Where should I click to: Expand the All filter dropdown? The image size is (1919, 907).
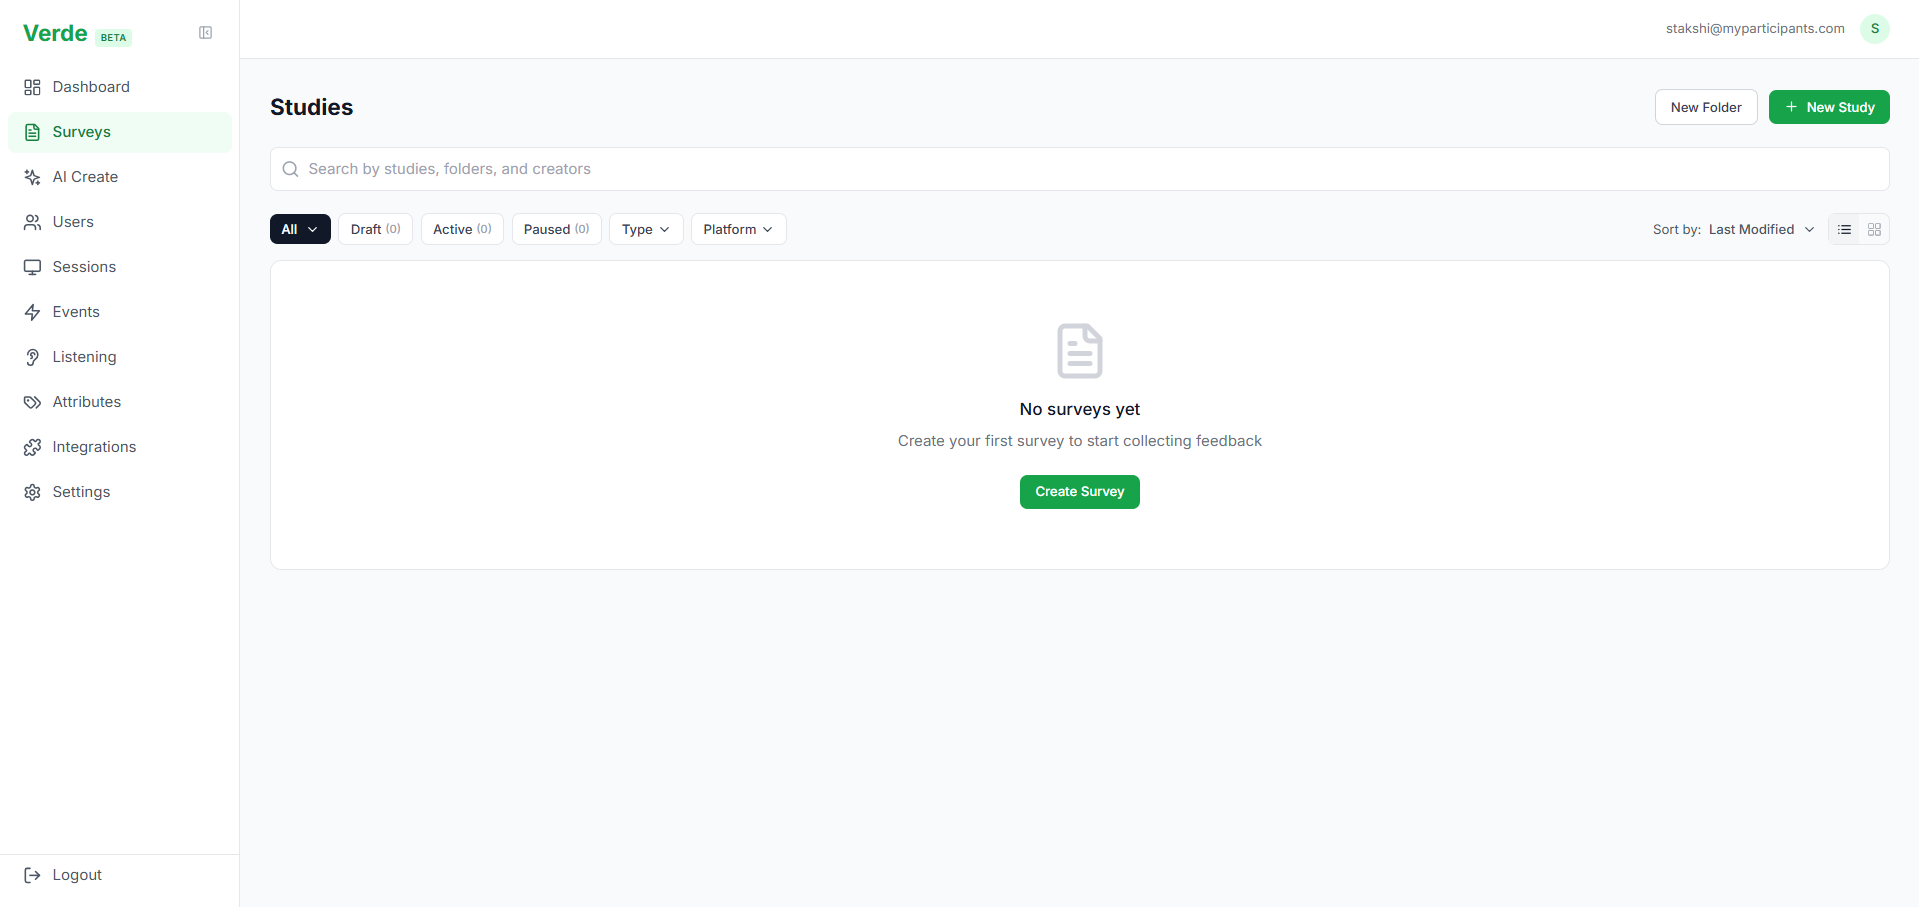tap(300, 229)
